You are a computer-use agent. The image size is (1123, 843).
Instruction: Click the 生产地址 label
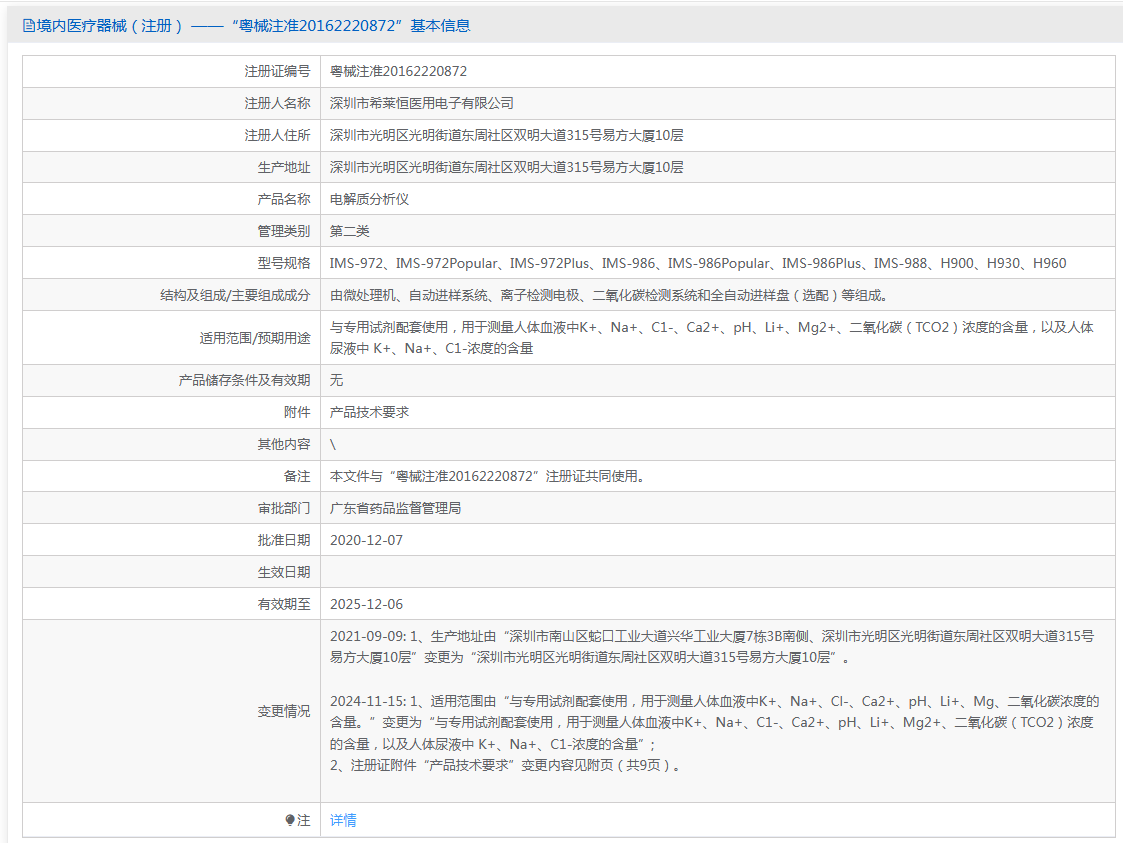pyautogui.click(x=284, y=168)
